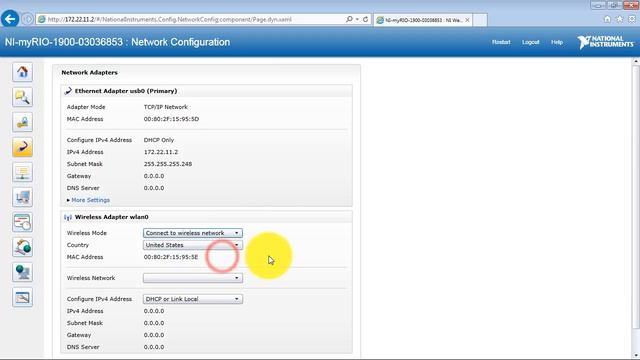Open the sidebar icon with globe and computer

click(x=22, y=272)
